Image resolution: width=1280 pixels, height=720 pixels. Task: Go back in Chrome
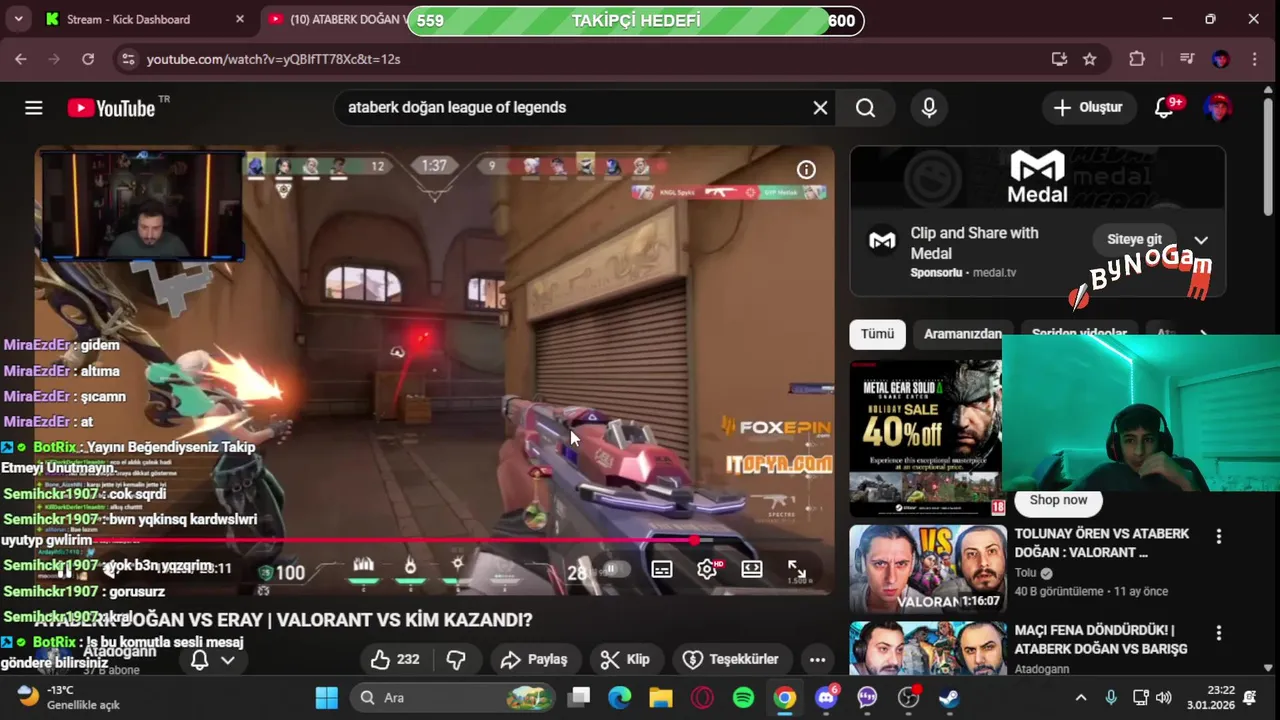(21, 59)
